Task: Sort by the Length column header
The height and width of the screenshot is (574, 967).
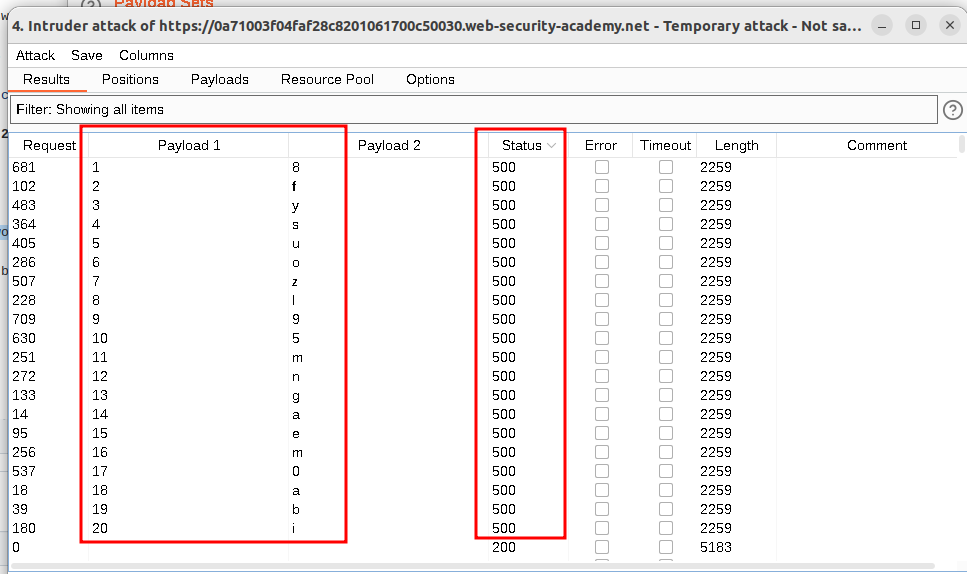Action: click(736, 146)
